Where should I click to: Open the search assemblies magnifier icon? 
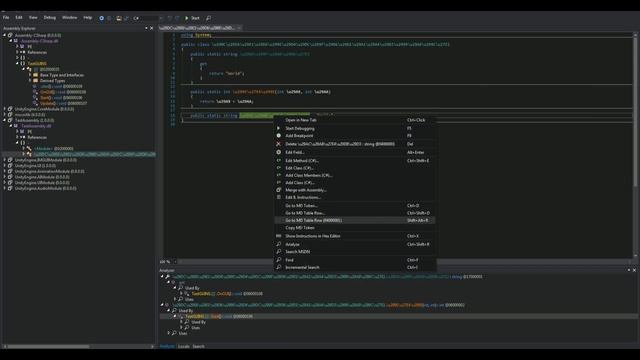209,18
